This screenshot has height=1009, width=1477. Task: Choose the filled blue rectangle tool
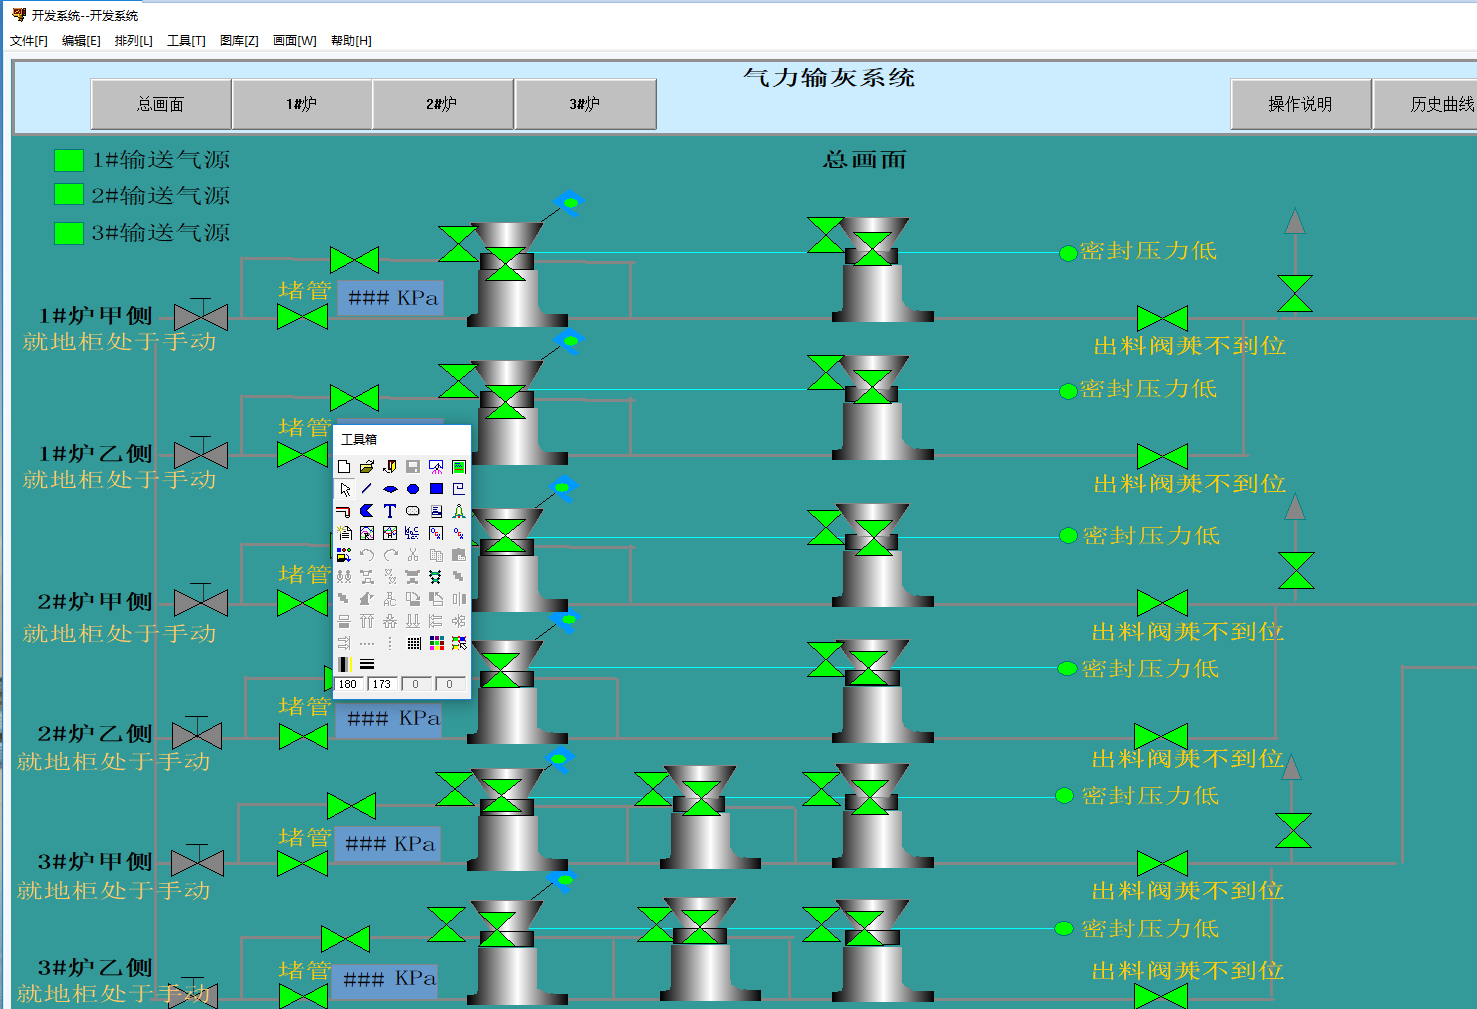[x=436, y=489]
